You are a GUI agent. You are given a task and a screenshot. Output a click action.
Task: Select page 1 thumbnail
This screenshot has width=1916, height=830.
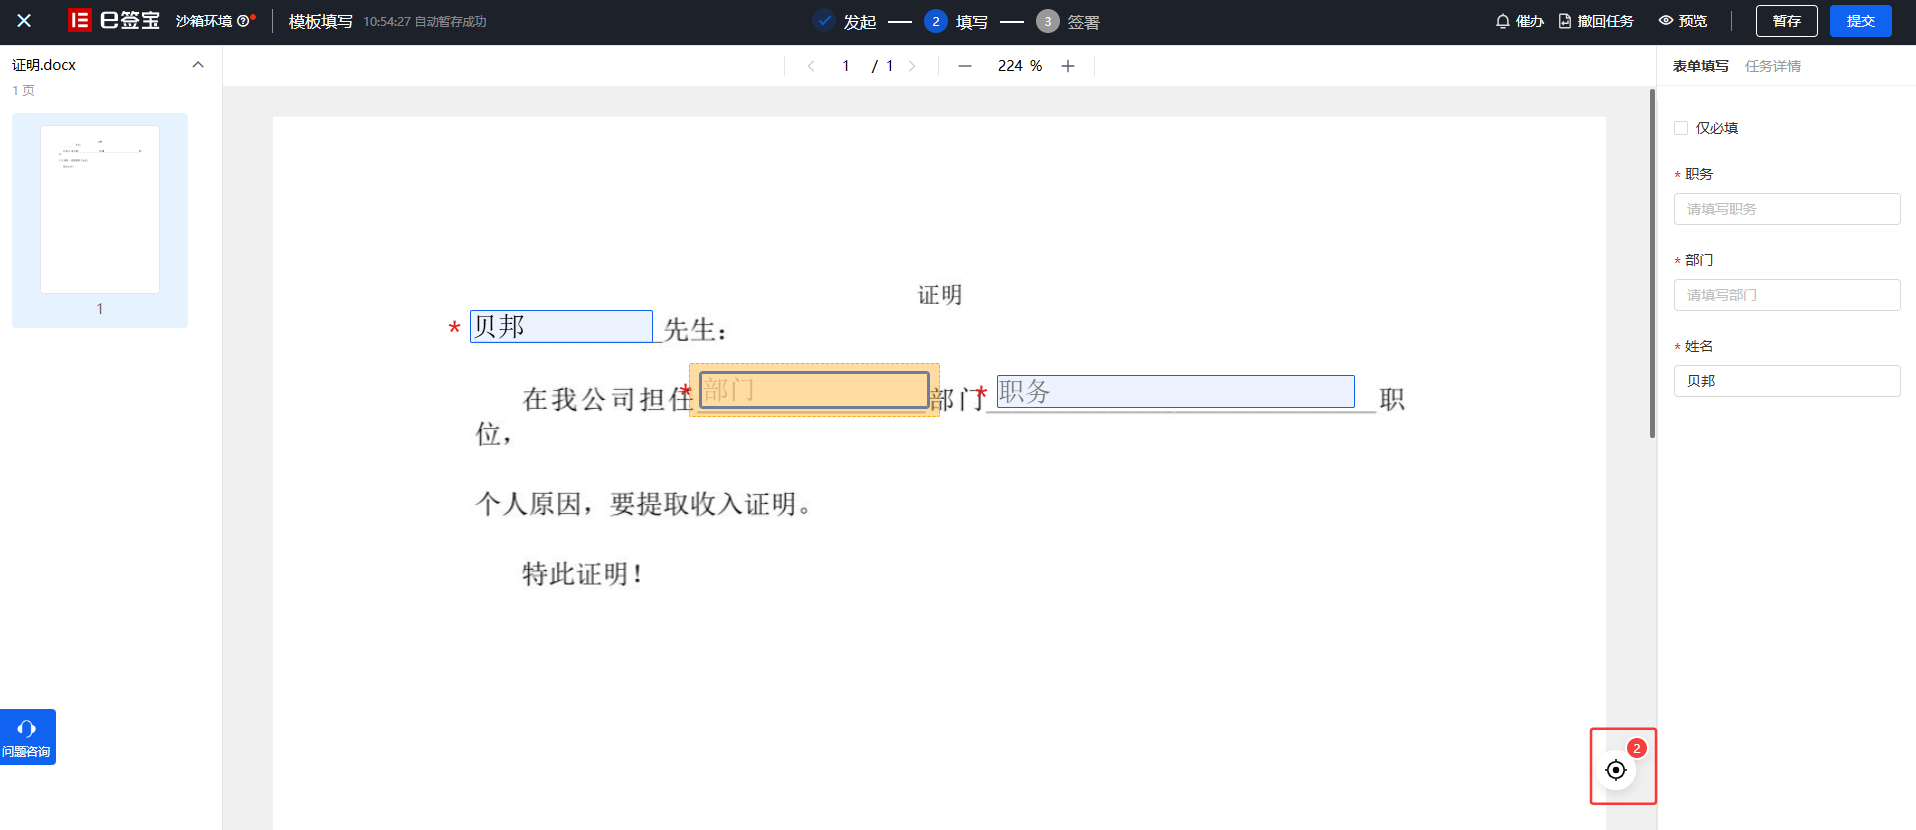(x=100, y=209)
